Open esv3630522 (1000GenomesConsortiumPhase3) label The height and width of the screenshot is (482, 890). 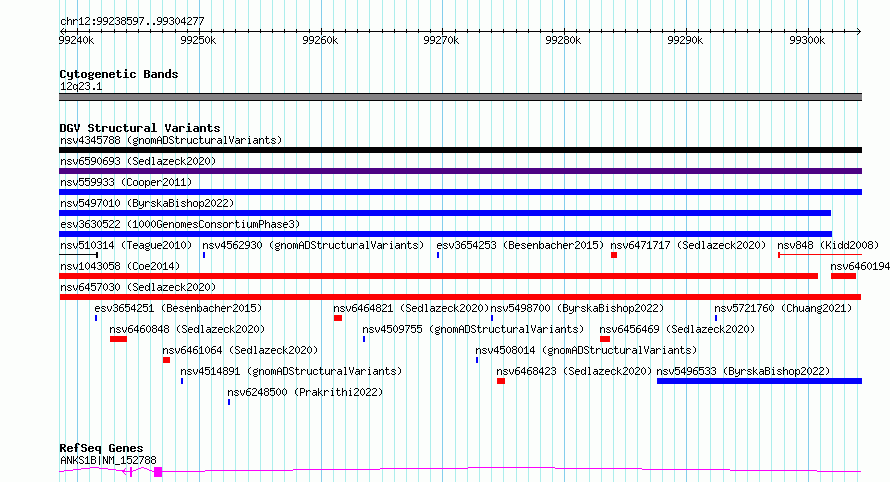(x=180, y=224)
